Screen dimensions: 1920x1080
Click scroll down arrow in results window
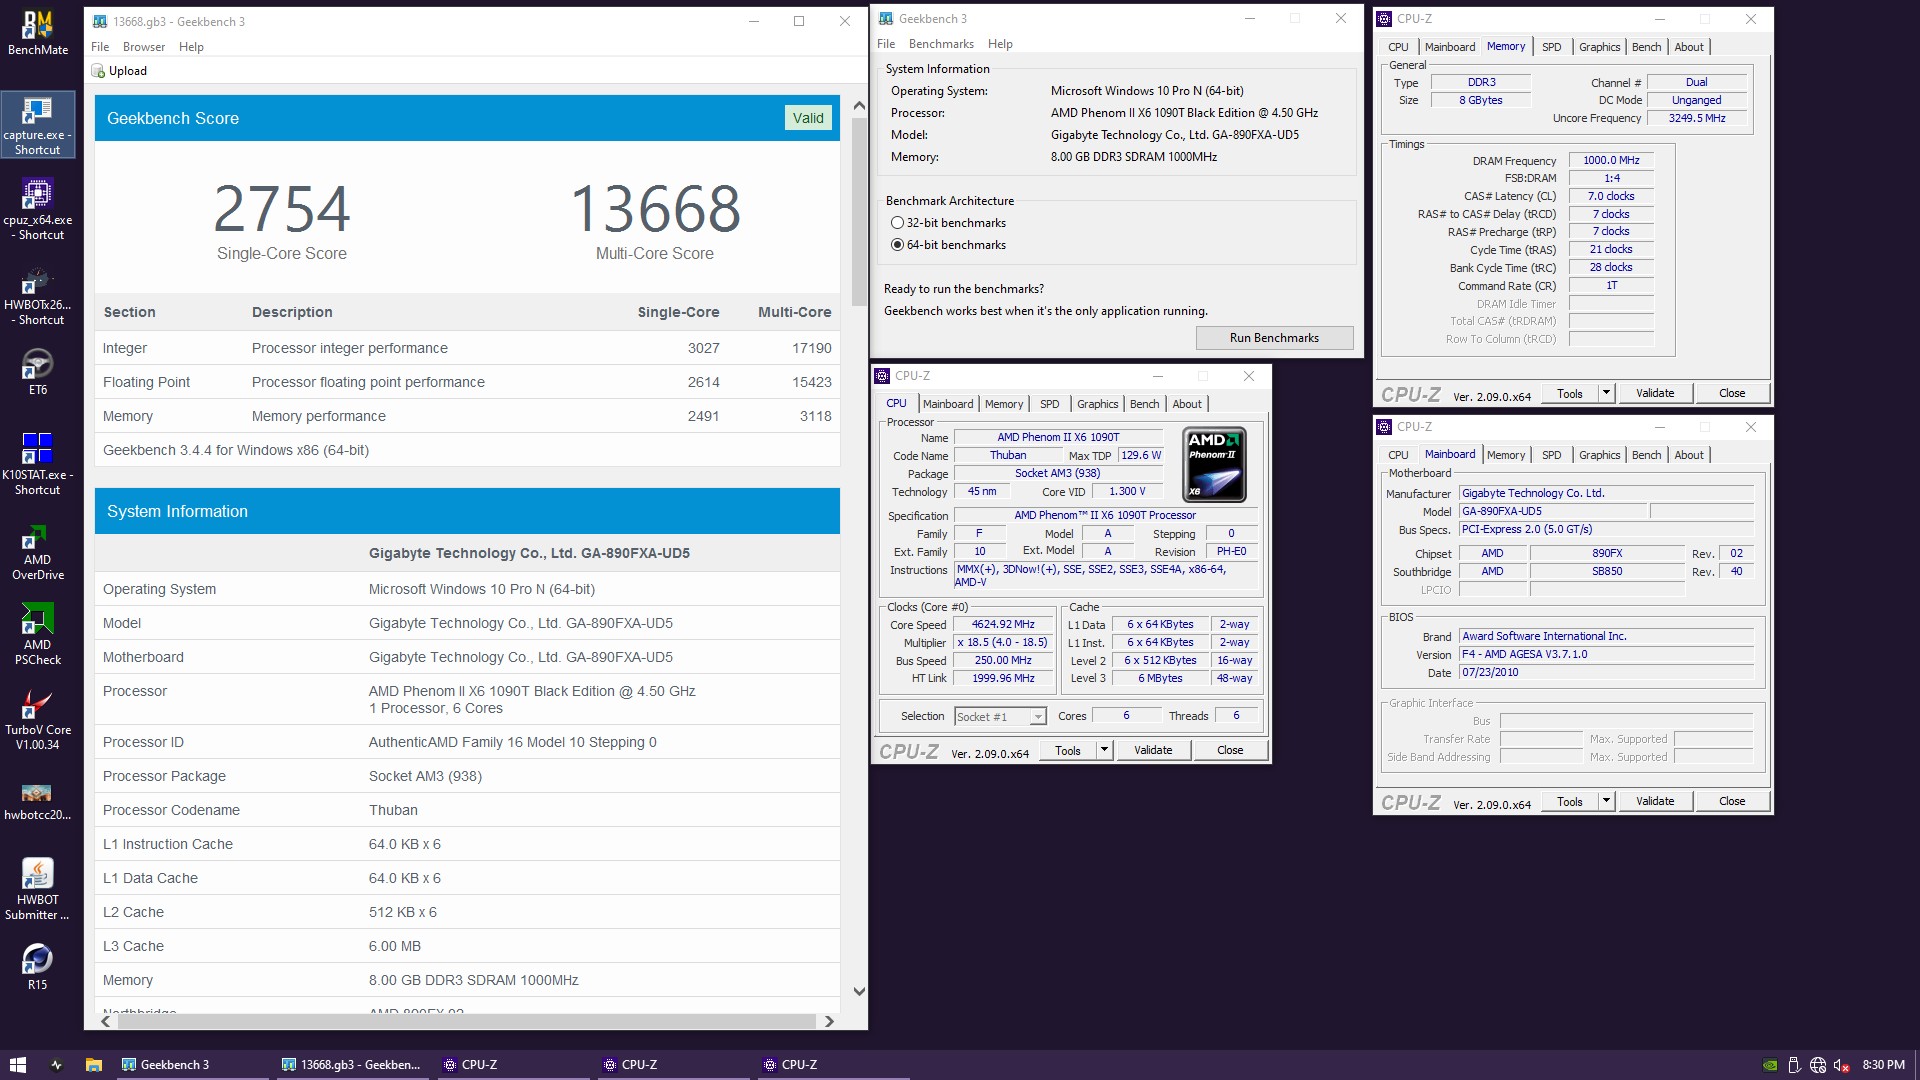(x=859, y=991)
